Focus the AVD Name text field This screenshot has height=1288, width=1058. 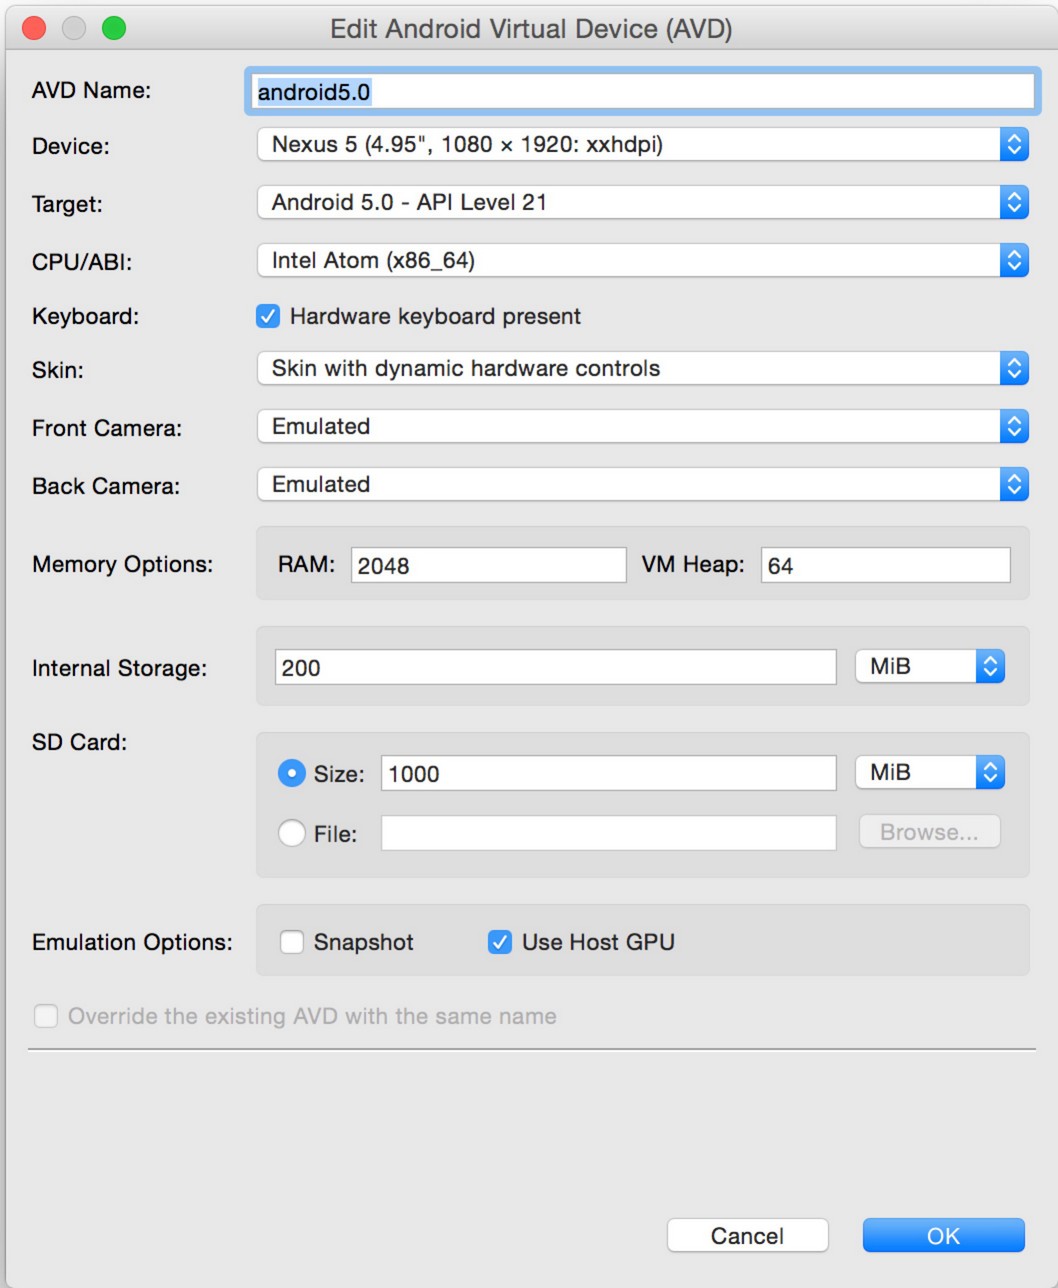[641, 91]
